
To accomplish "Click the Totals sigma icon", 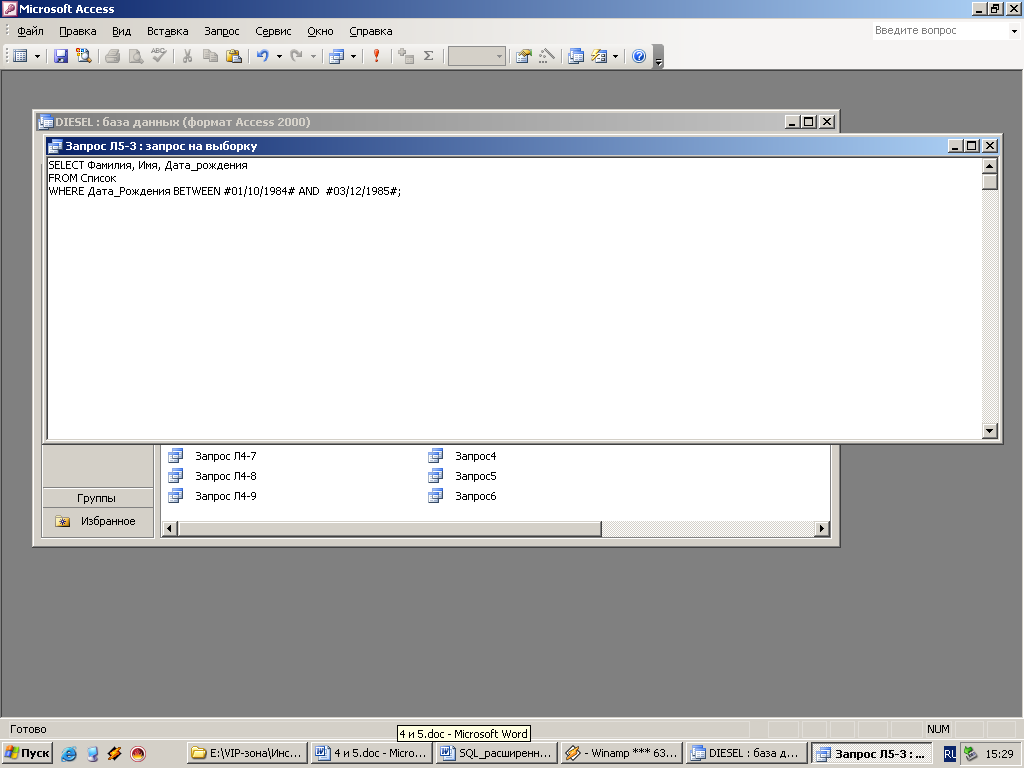I will (428, 56).
